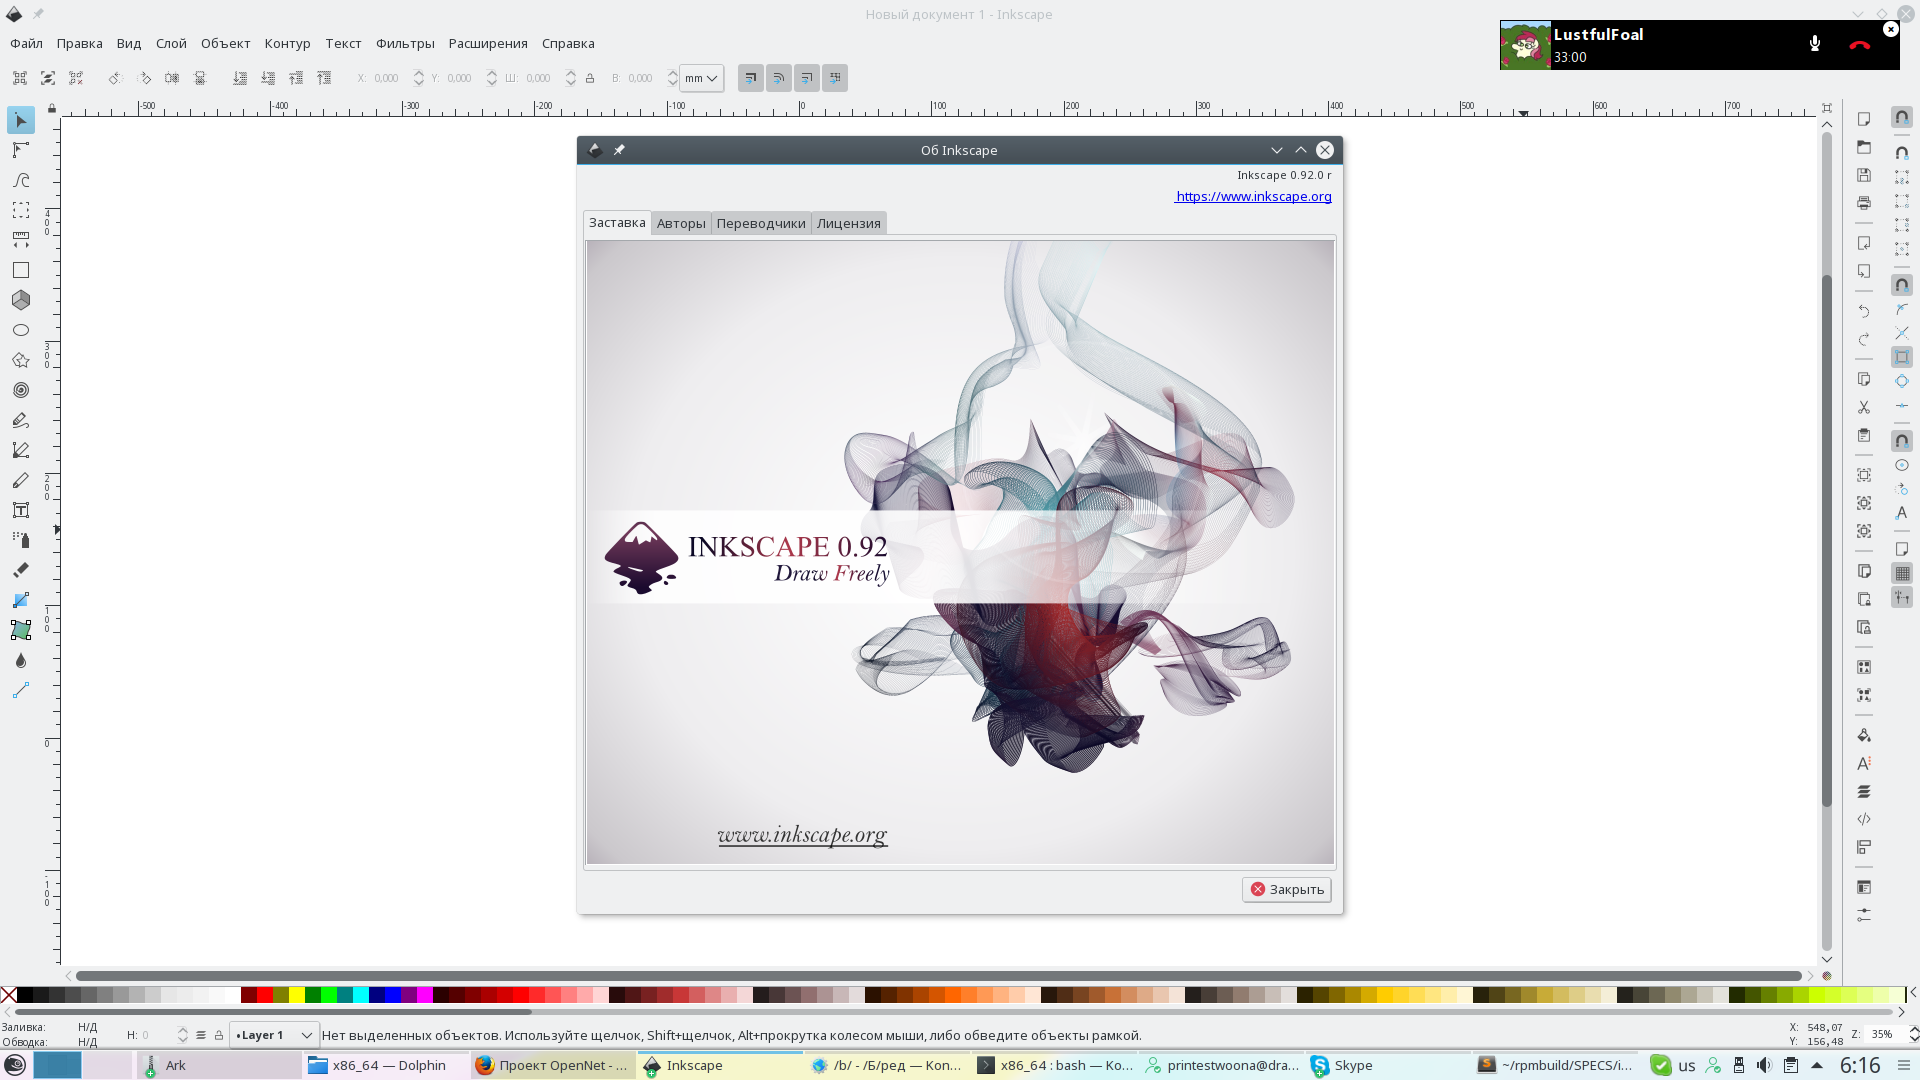1920x1080 pixels.
Task: Open the Фильтры menu
Action: (405, 43)
